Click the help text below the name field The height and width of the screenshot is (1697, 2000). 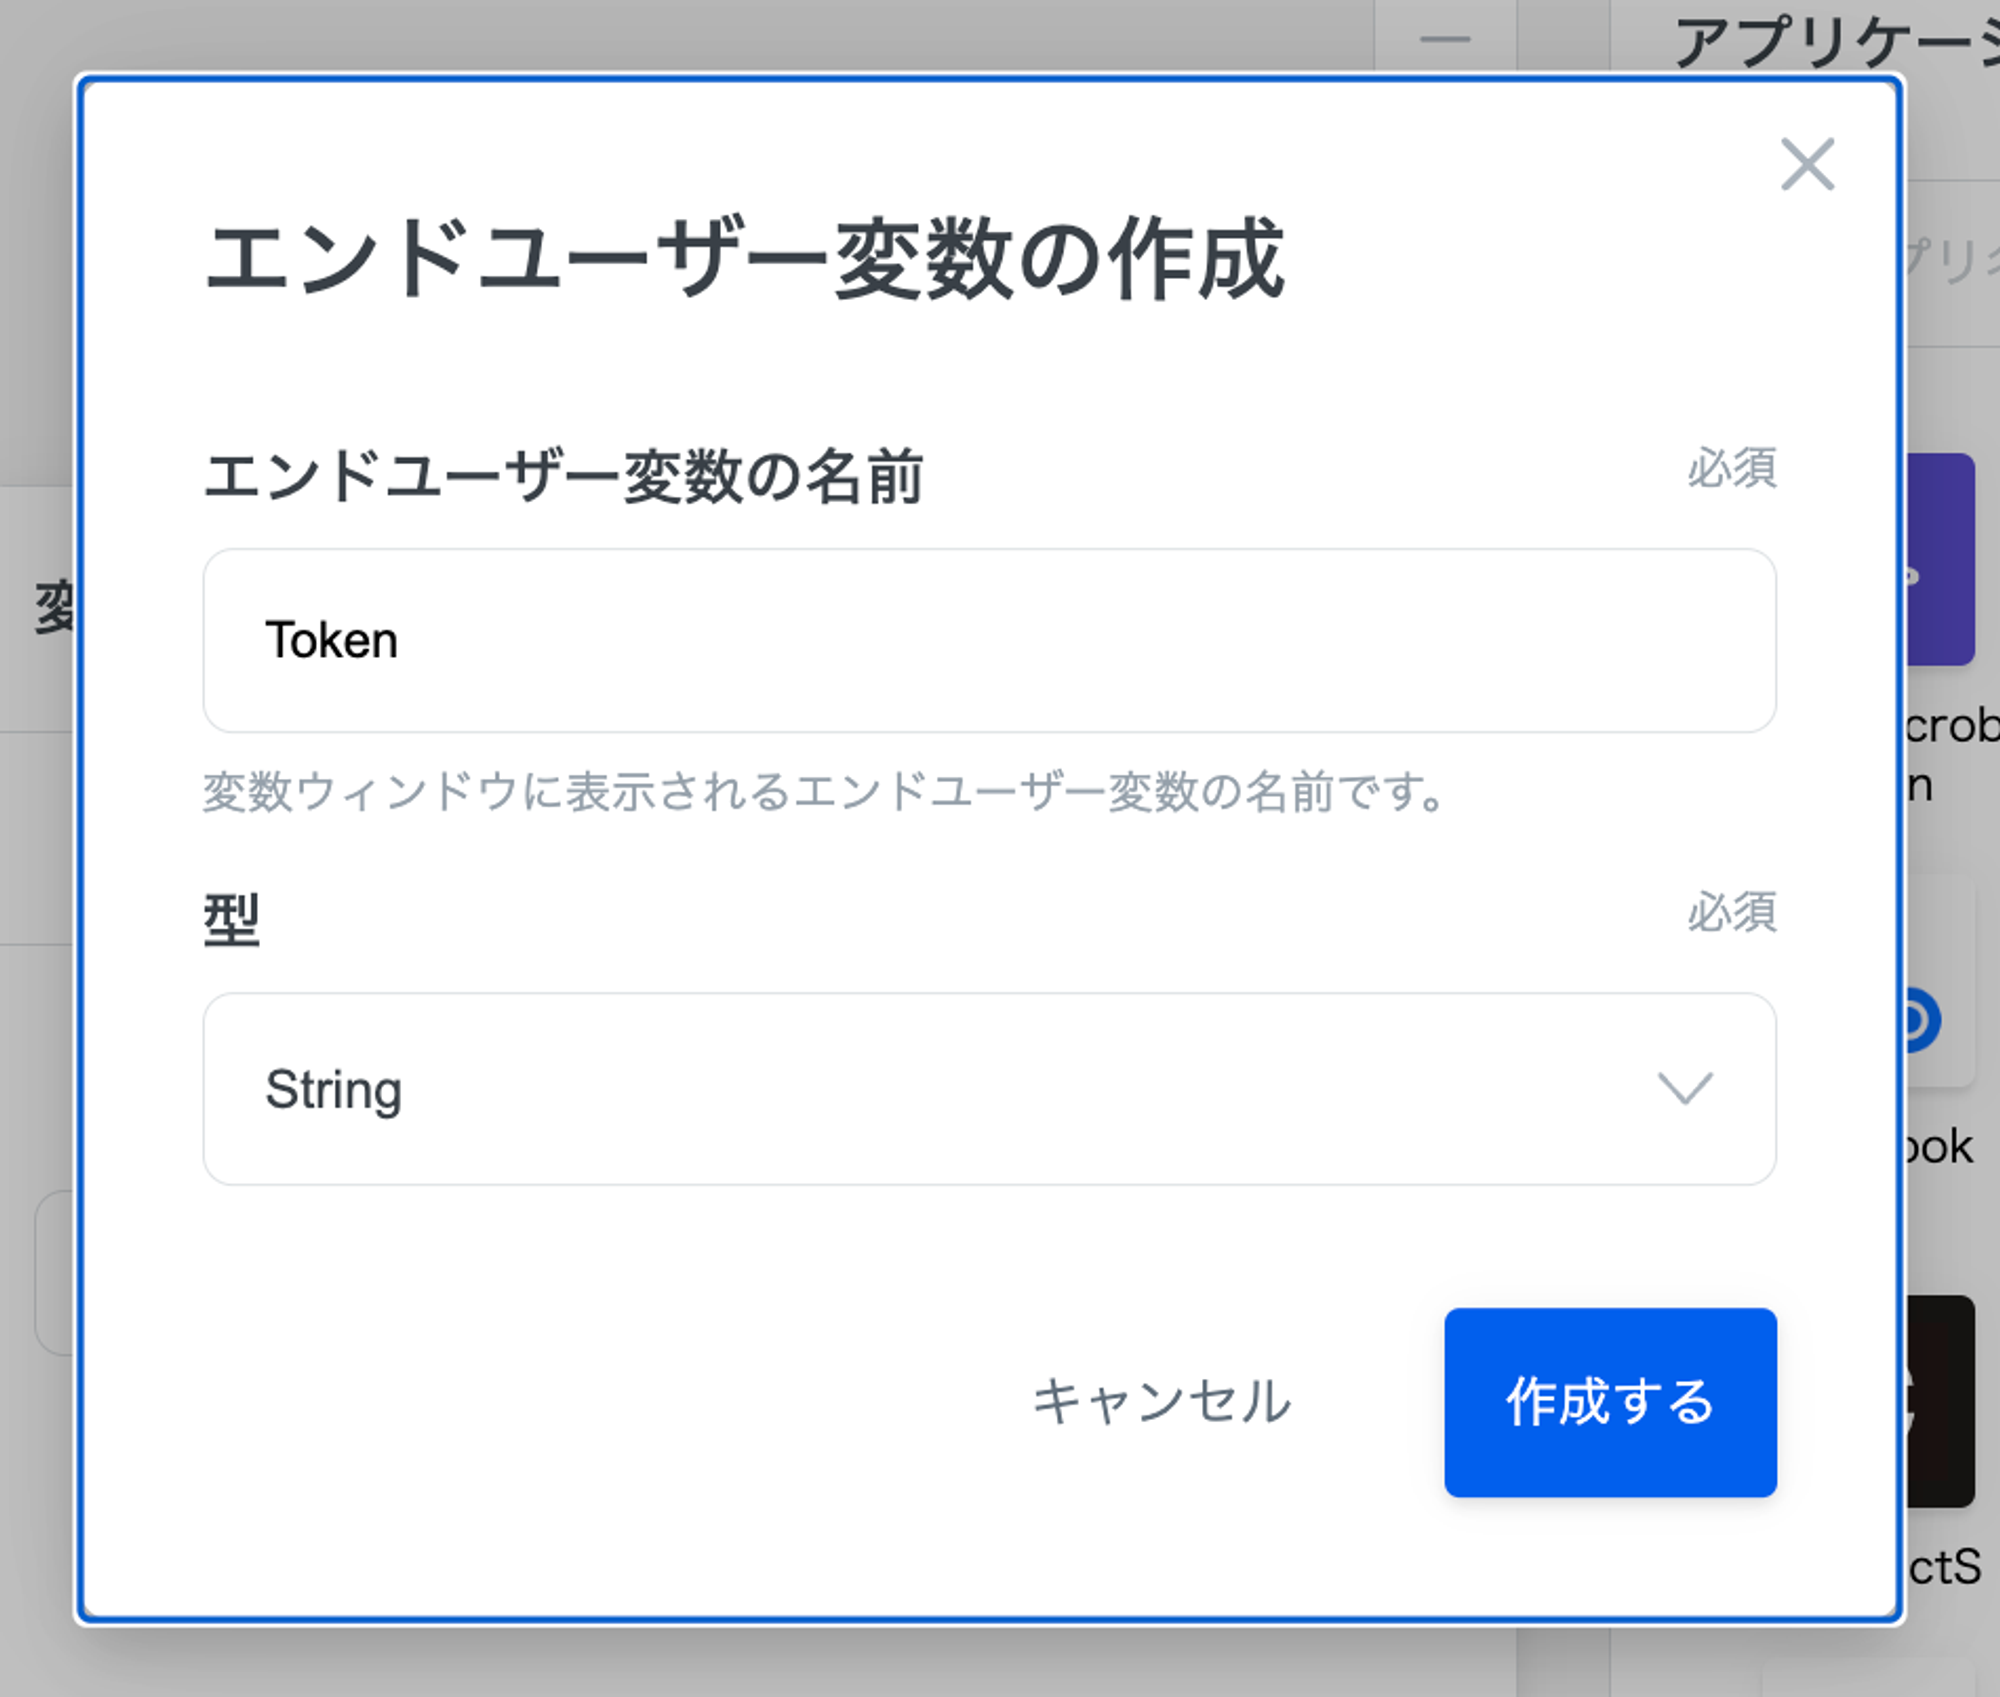click(824, 792)
